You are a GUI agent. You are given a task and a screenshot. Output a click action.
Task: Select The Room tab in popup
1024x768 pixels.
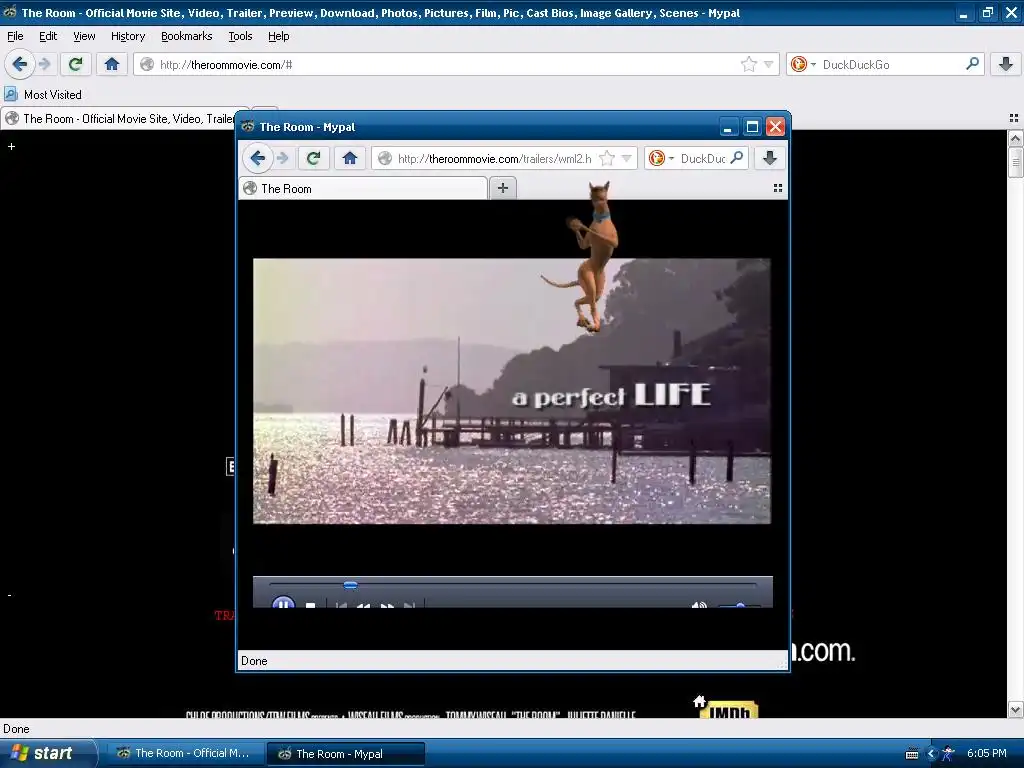pos(363,189)
